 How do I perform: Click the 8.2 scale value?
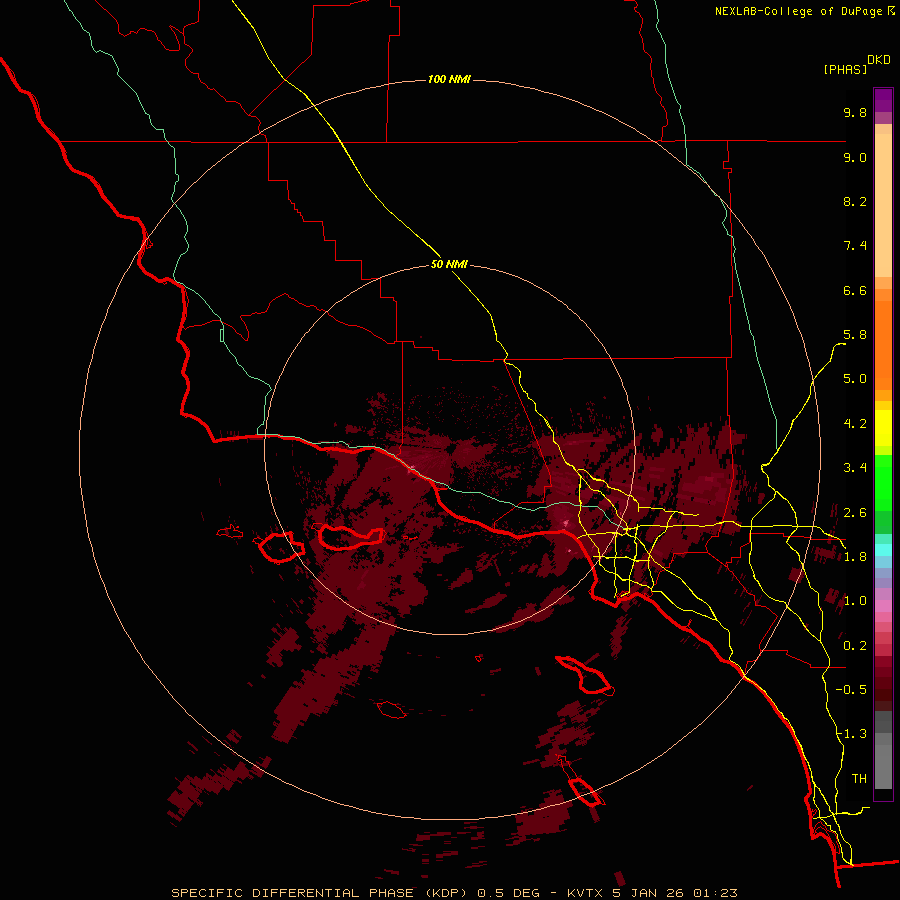pos(855,201)
